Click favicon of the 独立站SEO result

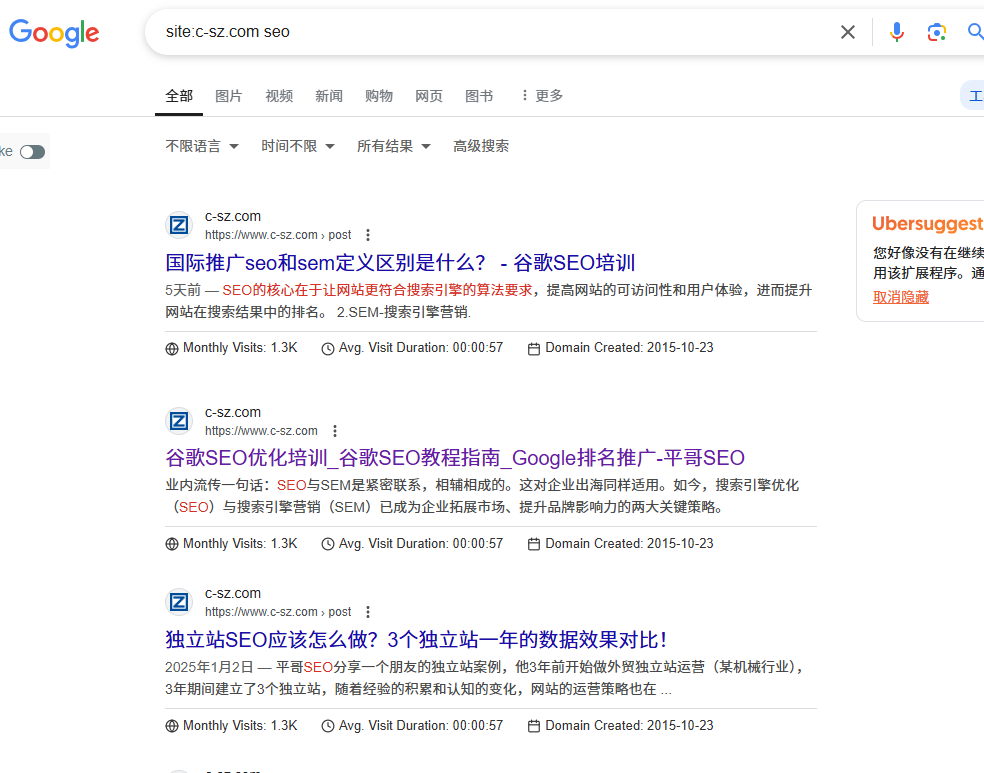coord(179,602)
